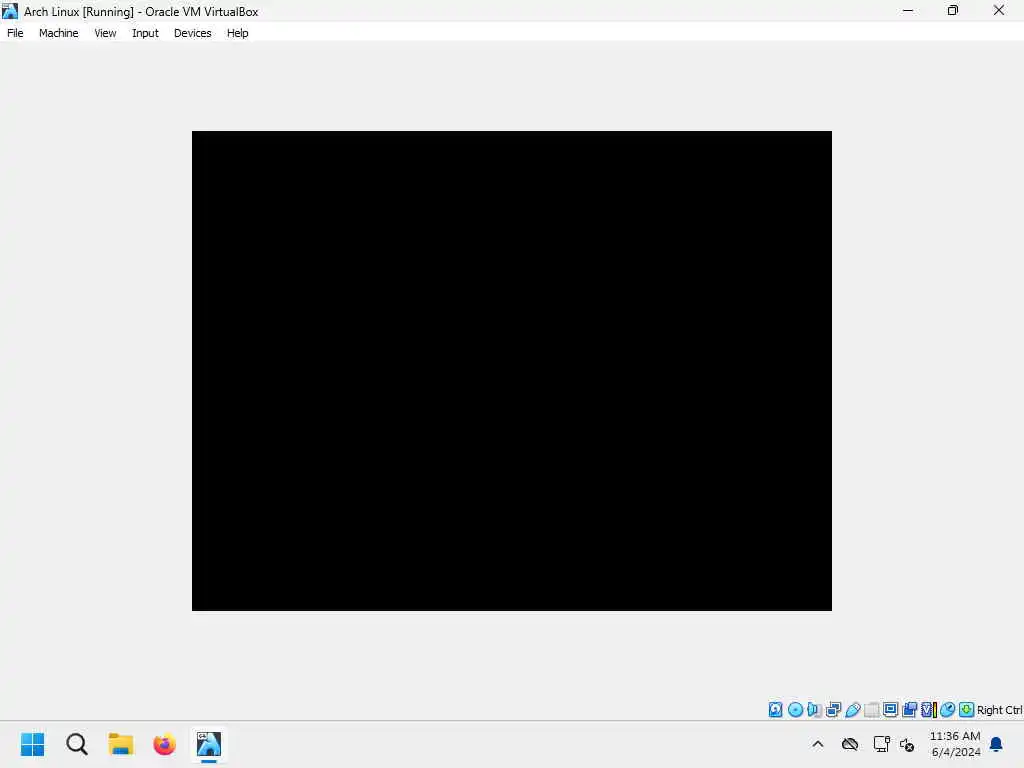Screen dimensions: 1024x768
Task: Open Windows taskbar search
Action: pyautogui.click(x=77, y=744)
